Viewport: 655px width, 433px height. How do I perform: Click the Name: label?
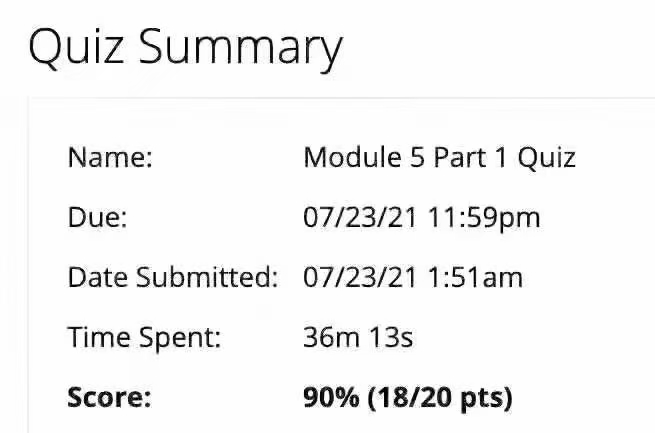[110, 158]
